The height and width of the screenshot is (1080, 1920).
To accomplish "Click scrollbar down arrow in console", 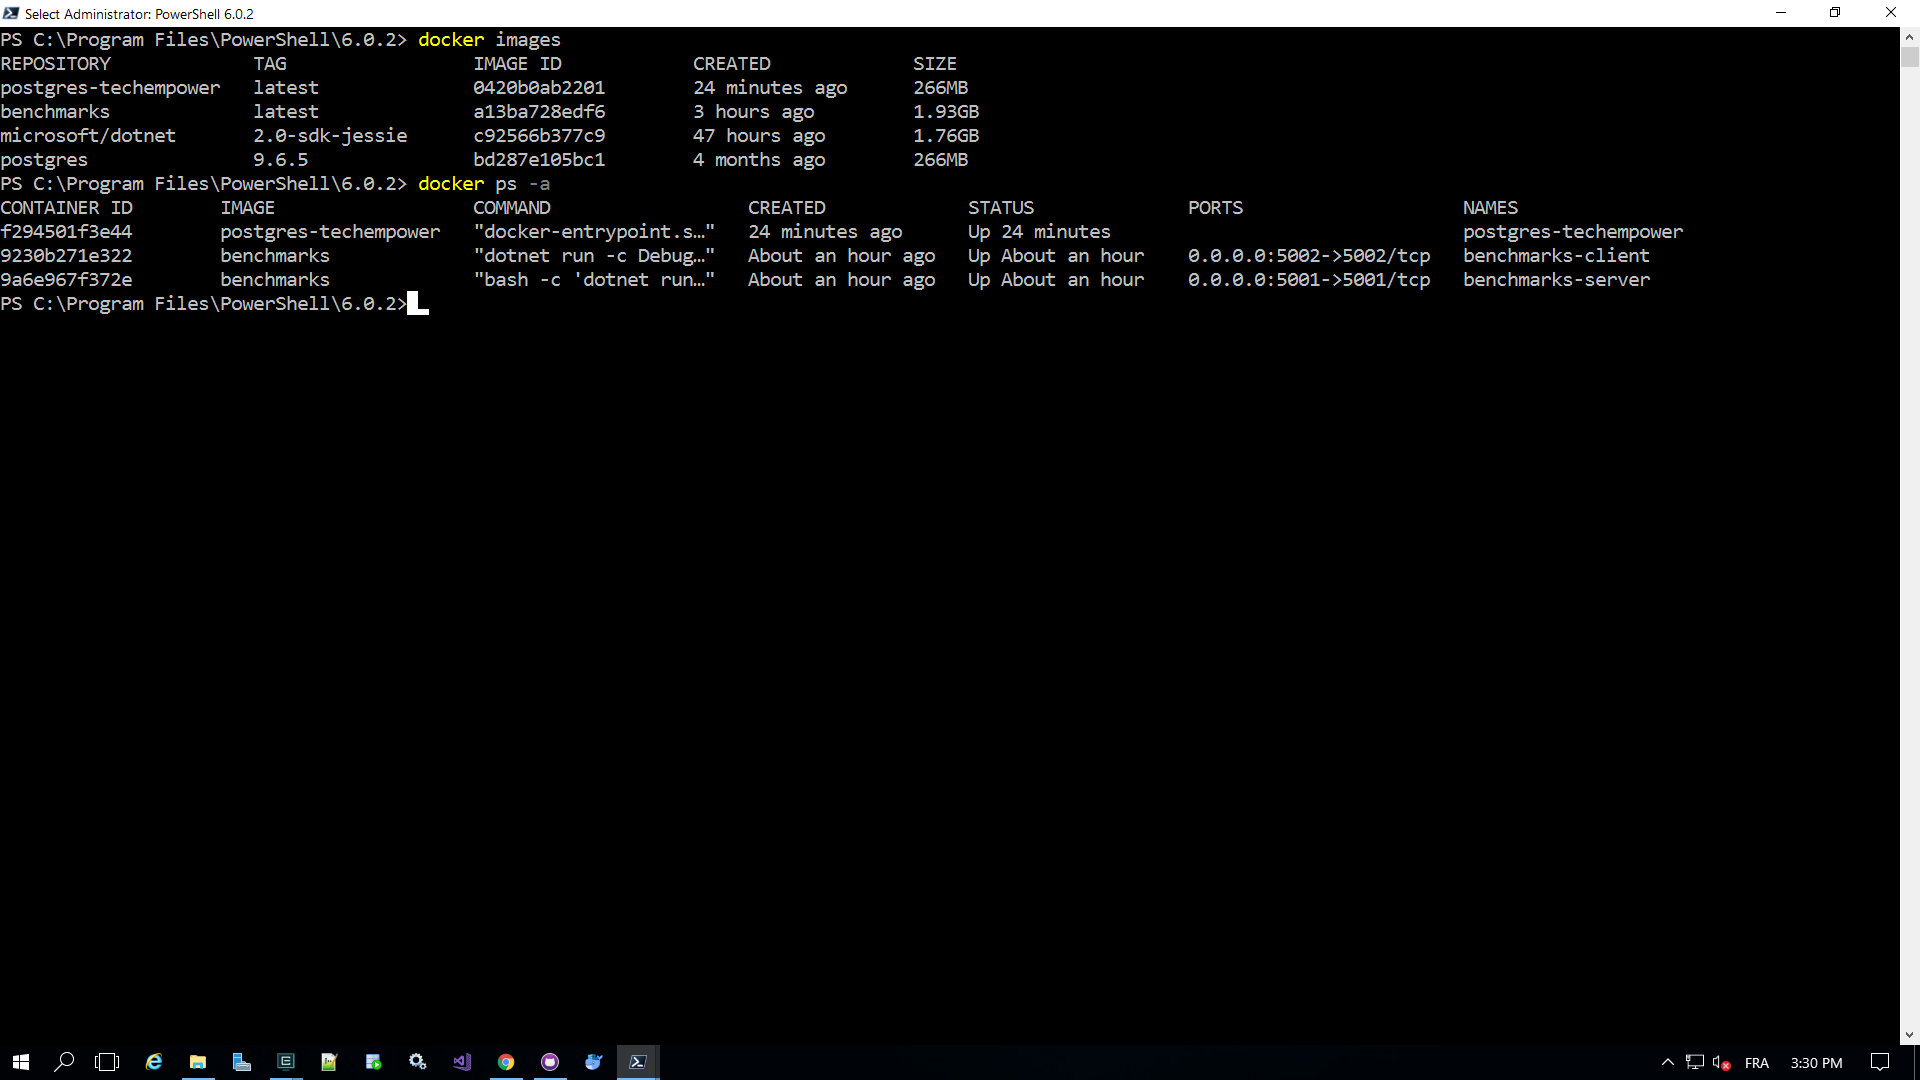I will pos(1909,1036).
